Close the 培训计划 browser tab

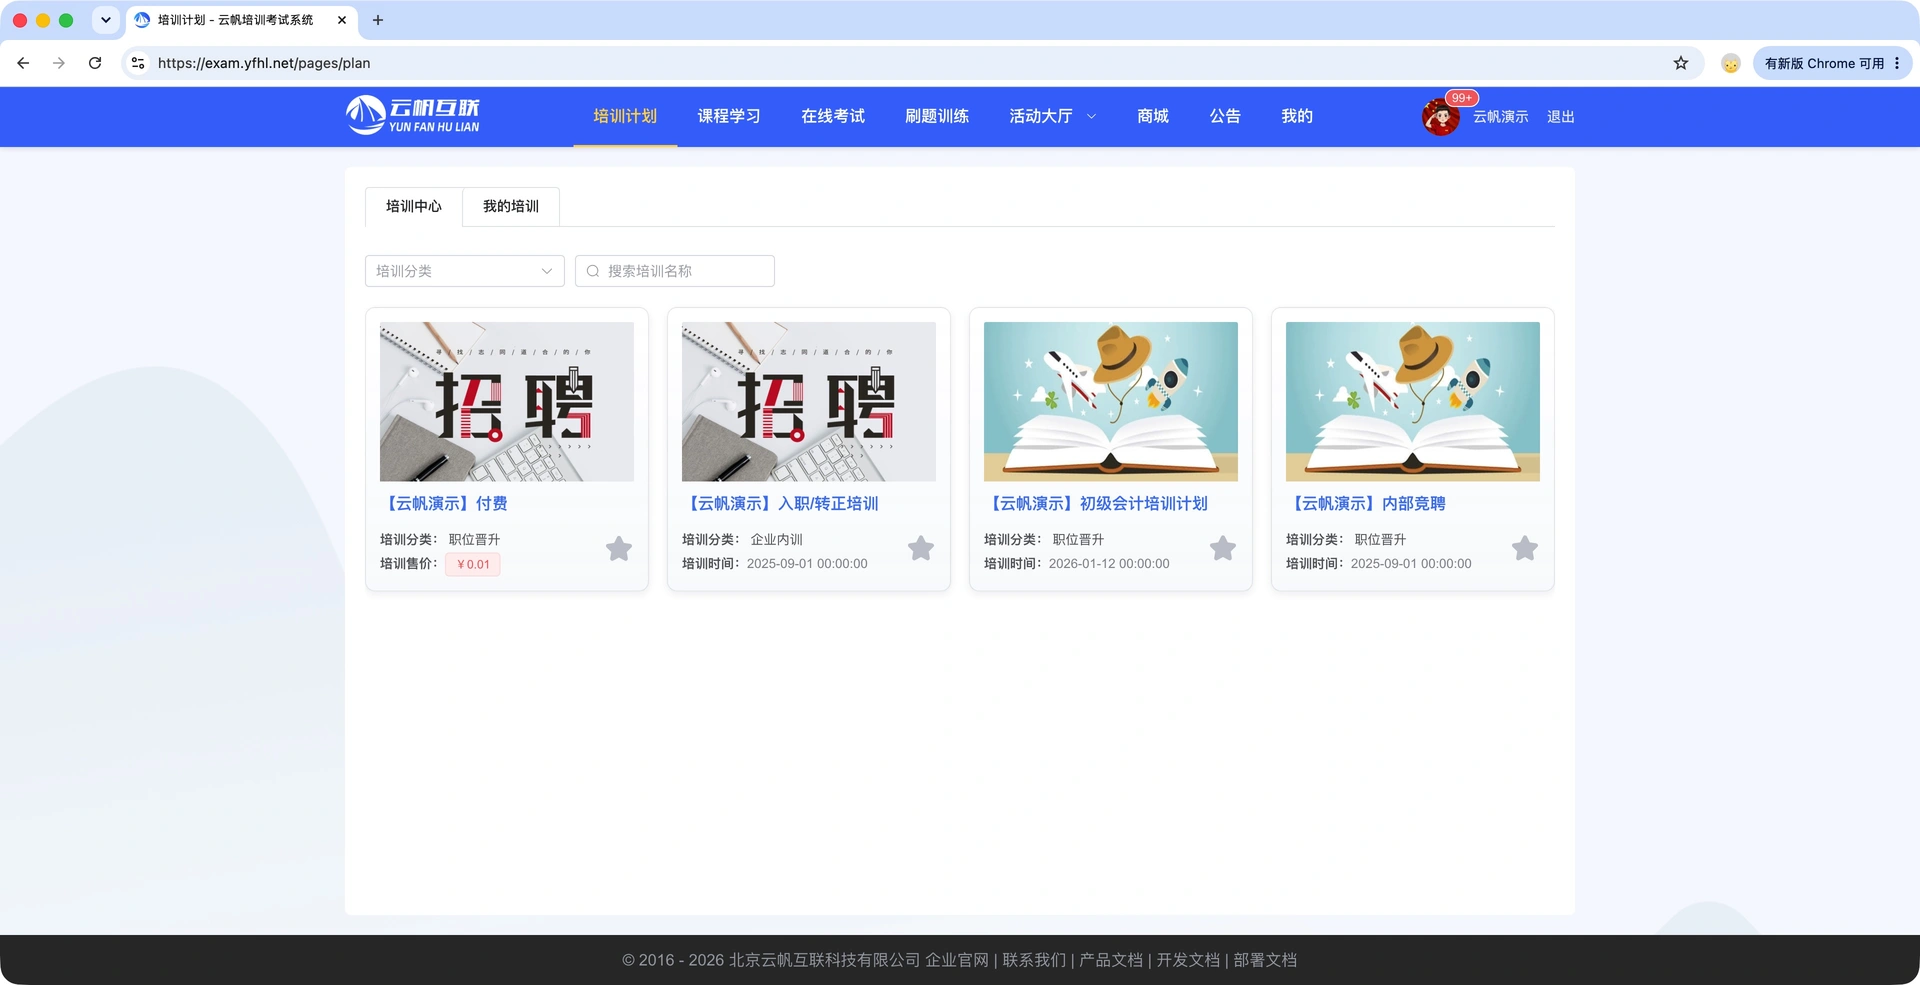342,20
